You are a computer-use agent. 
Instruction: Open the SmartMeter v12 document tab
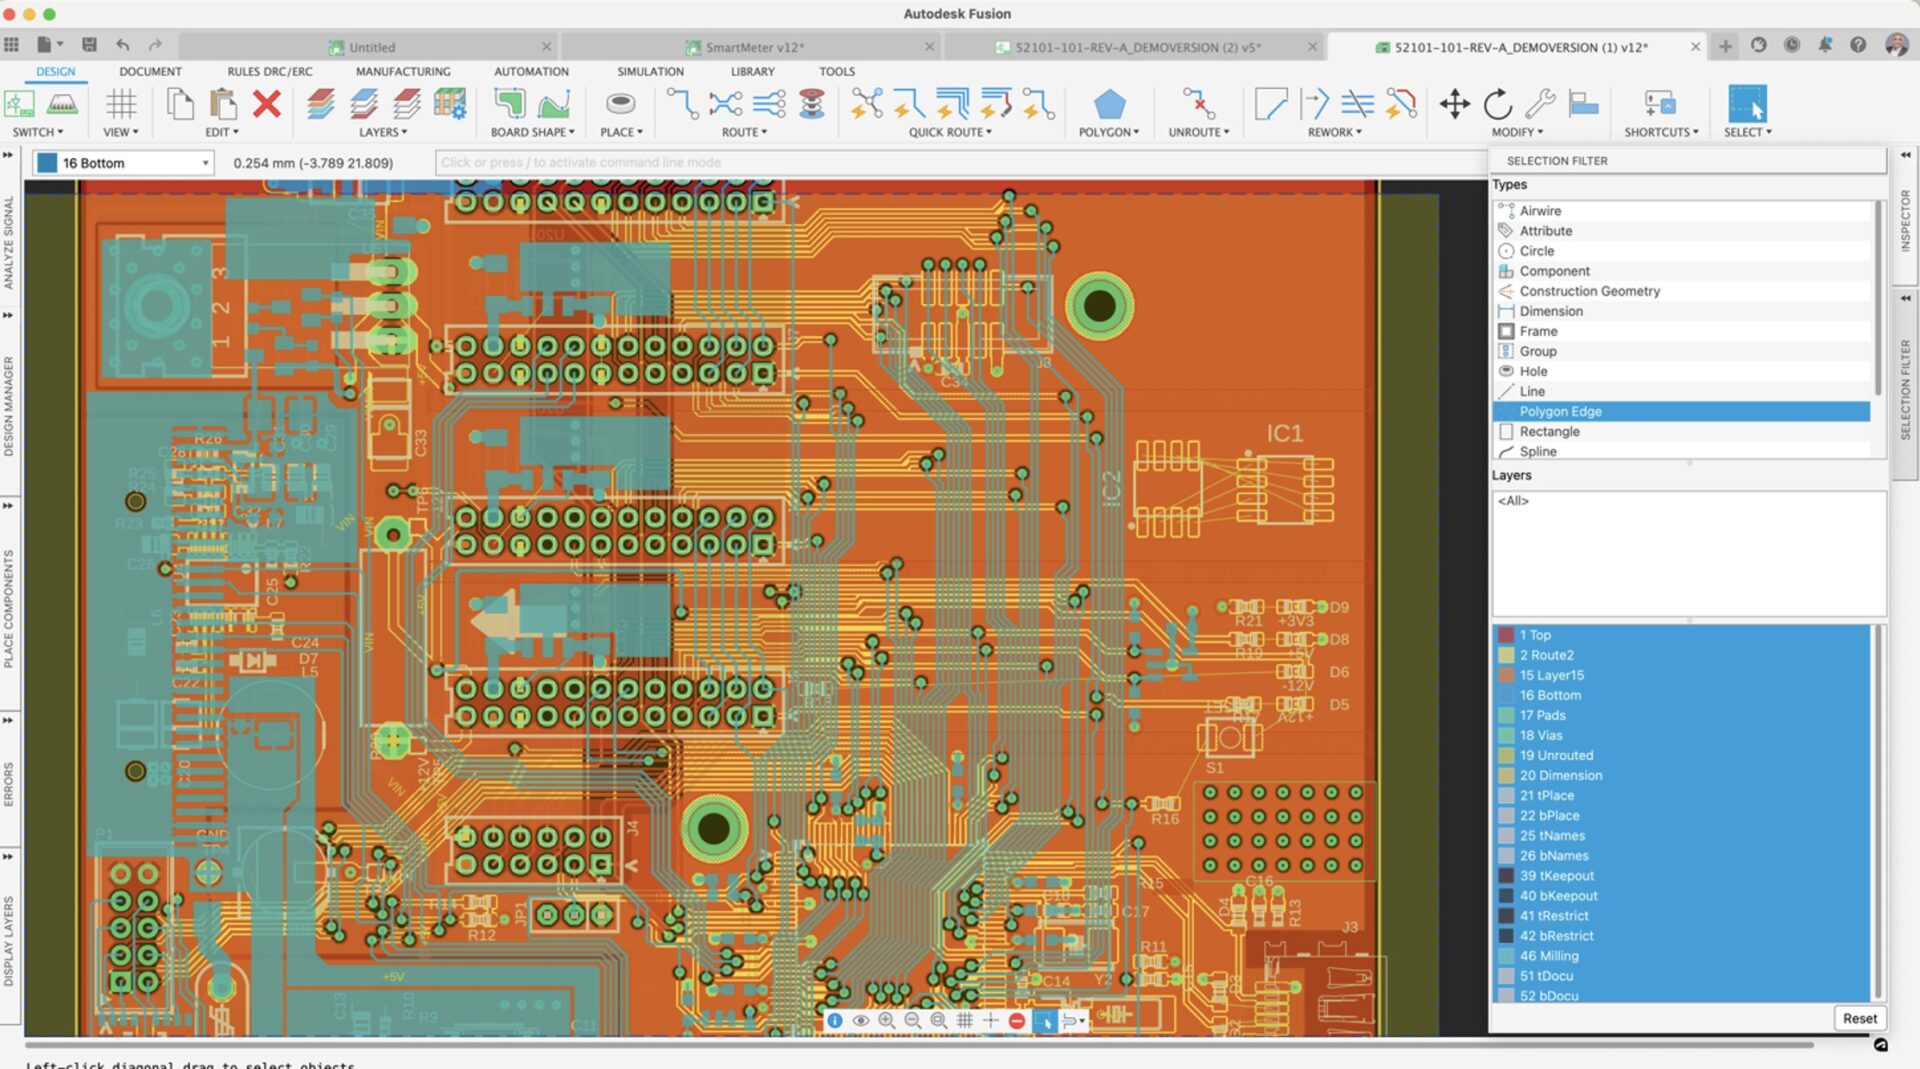point(754,47)
